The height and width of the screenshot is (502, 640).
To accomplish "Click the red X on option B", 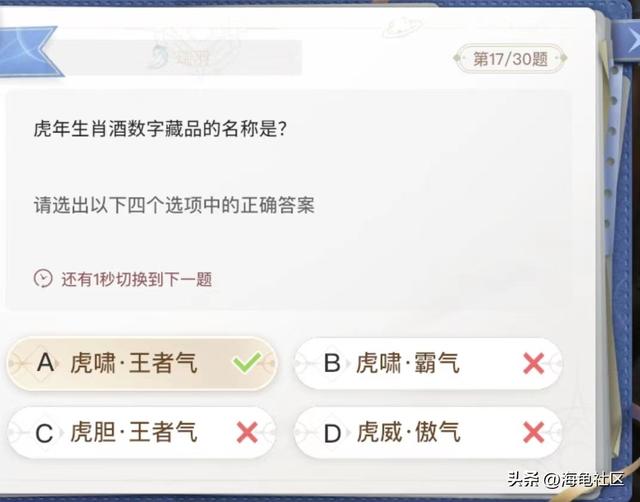I will pos(533,363).
